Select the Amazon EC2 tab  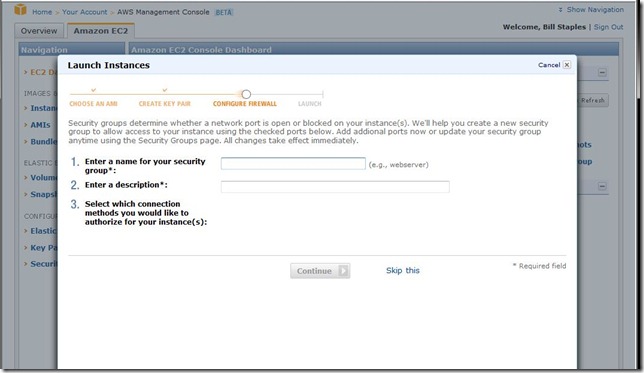point(101,31)
